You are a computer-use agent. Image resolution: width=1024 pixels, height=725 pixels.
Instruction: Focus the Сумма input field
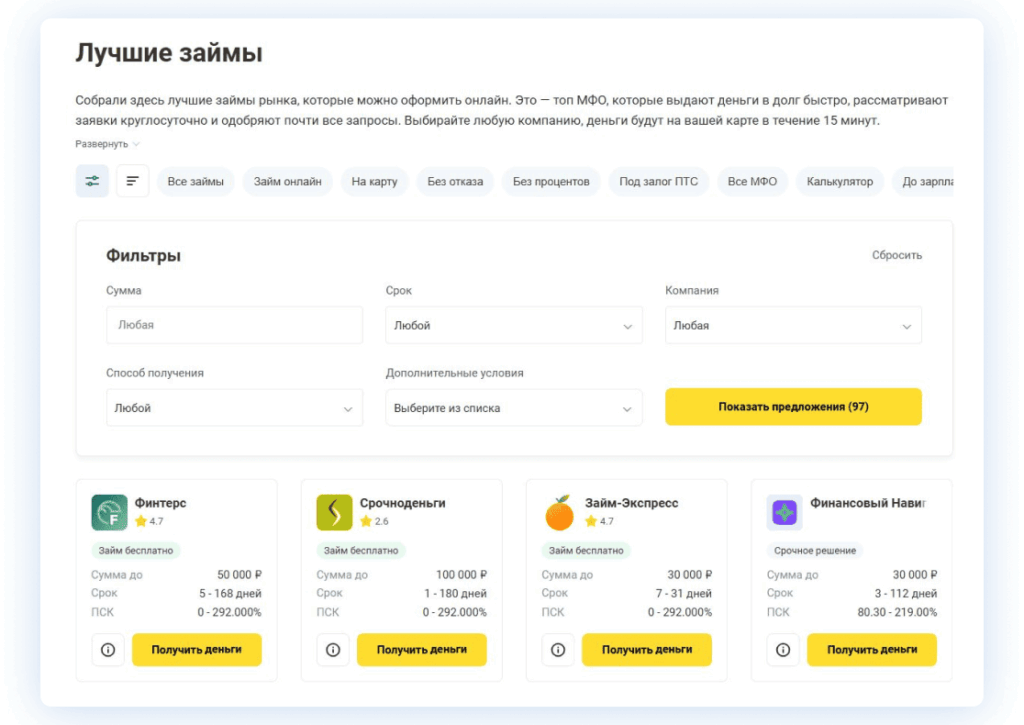click(x=234, y=325)
